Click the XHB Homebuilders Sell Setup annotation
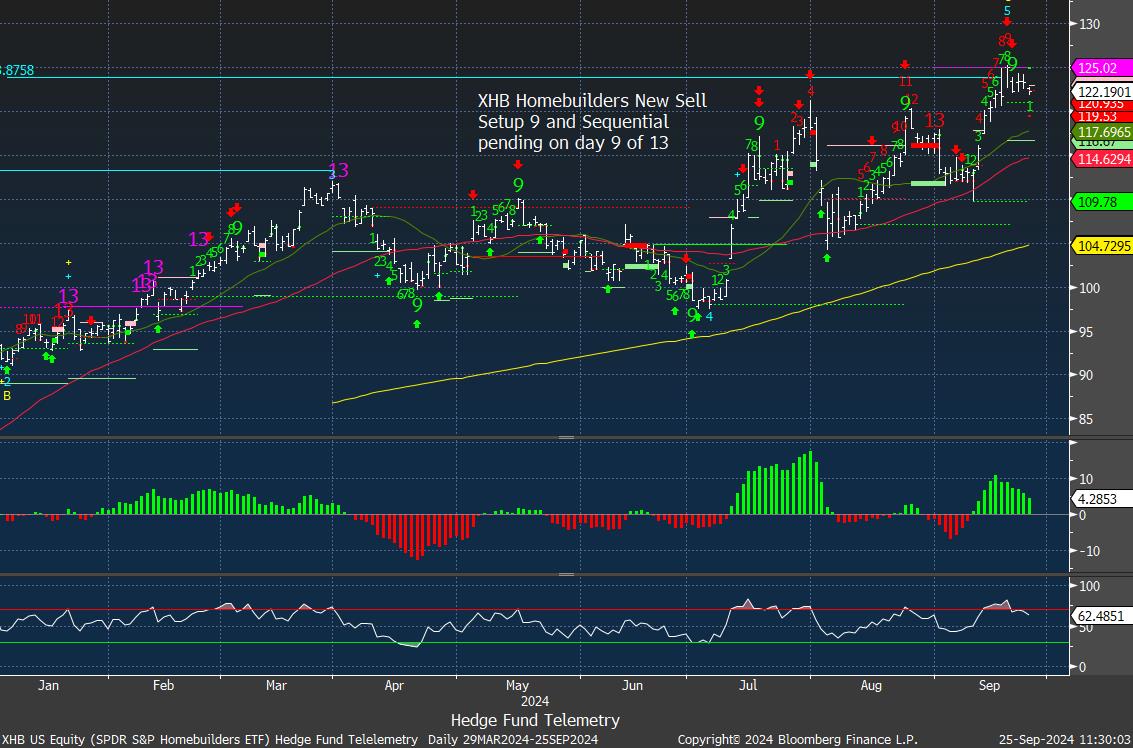The height and width of the screenshot is (748, 1133). (x=592, y=122)
